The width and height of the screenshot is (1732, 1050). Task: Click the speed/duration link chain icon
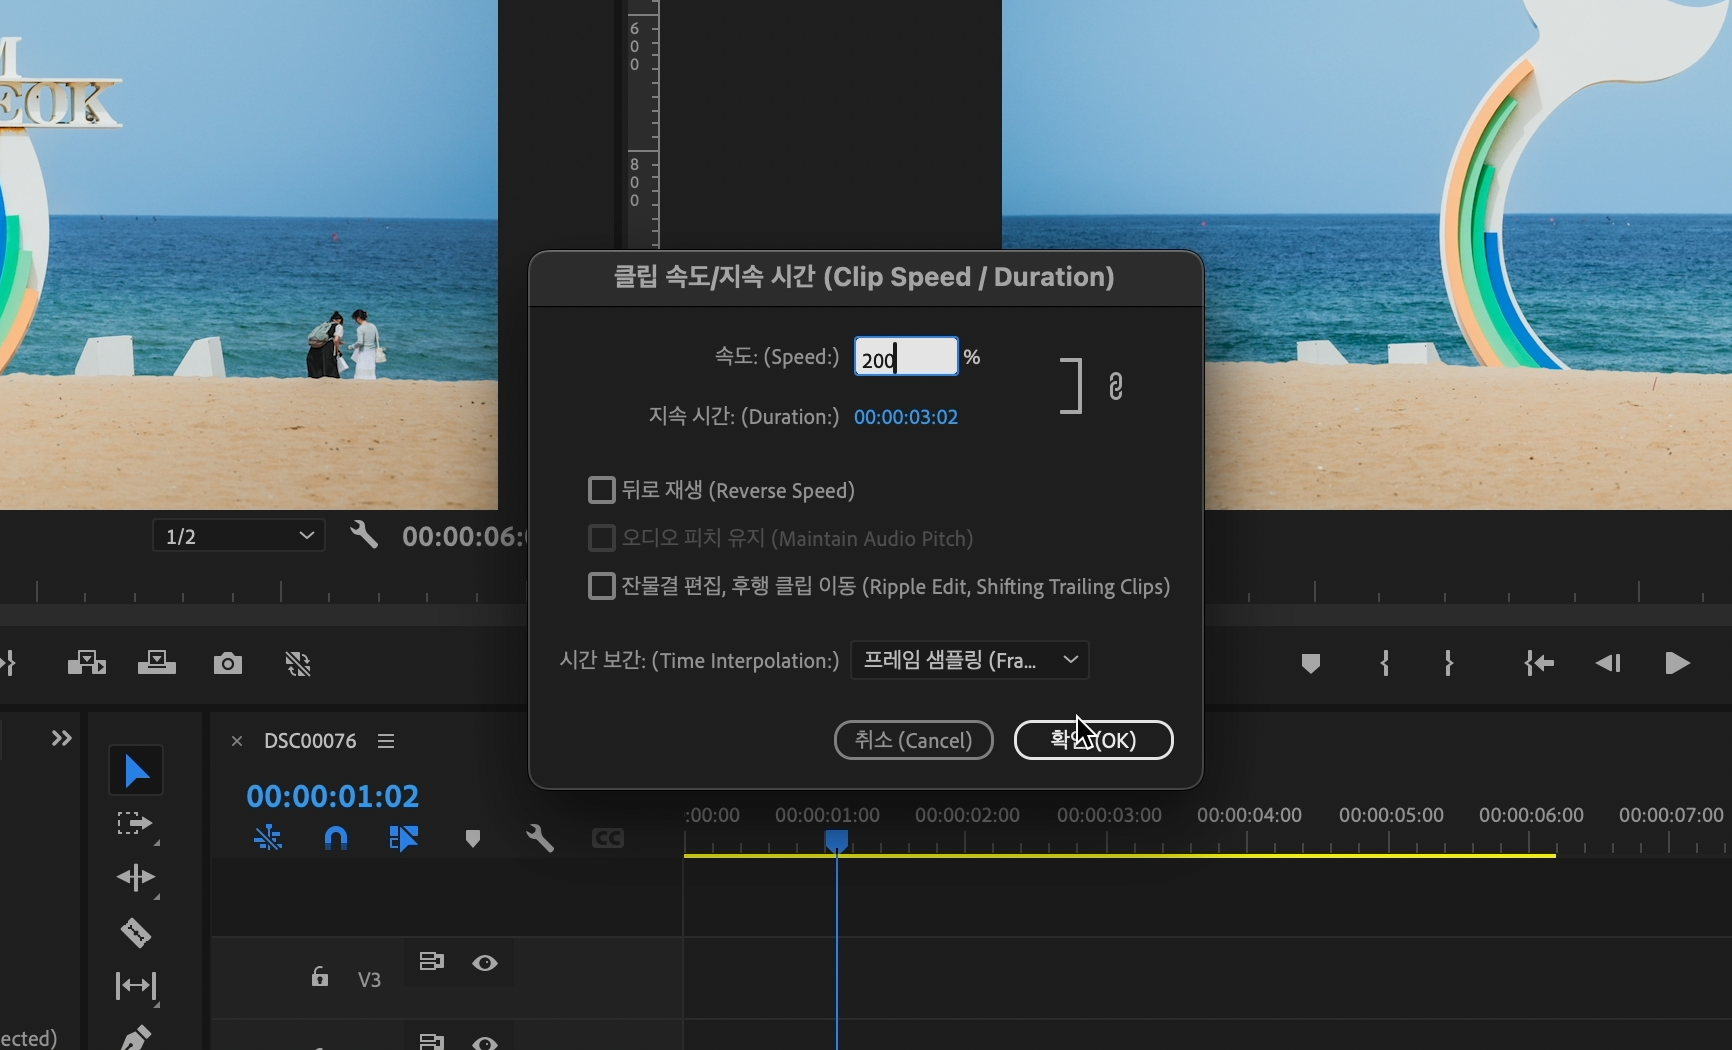1116,386
